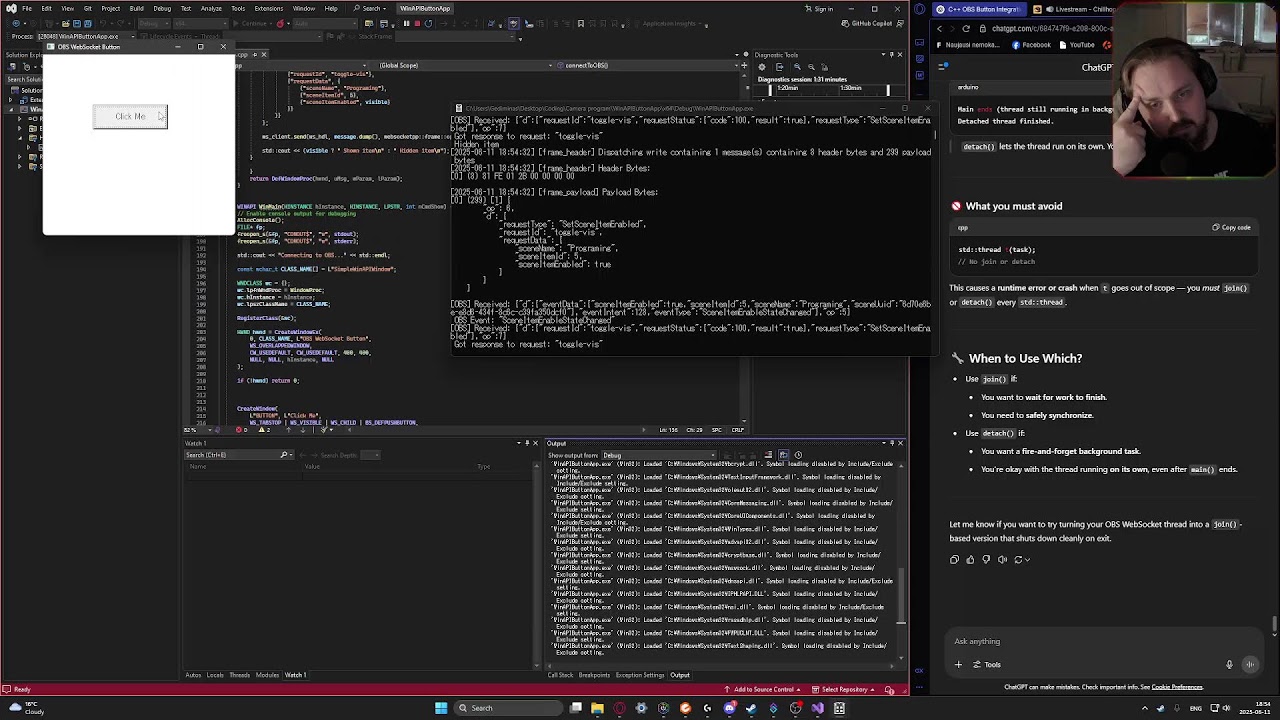Switch to the Breakpoints tab
Screen dimensions: 1280x720
594,675
